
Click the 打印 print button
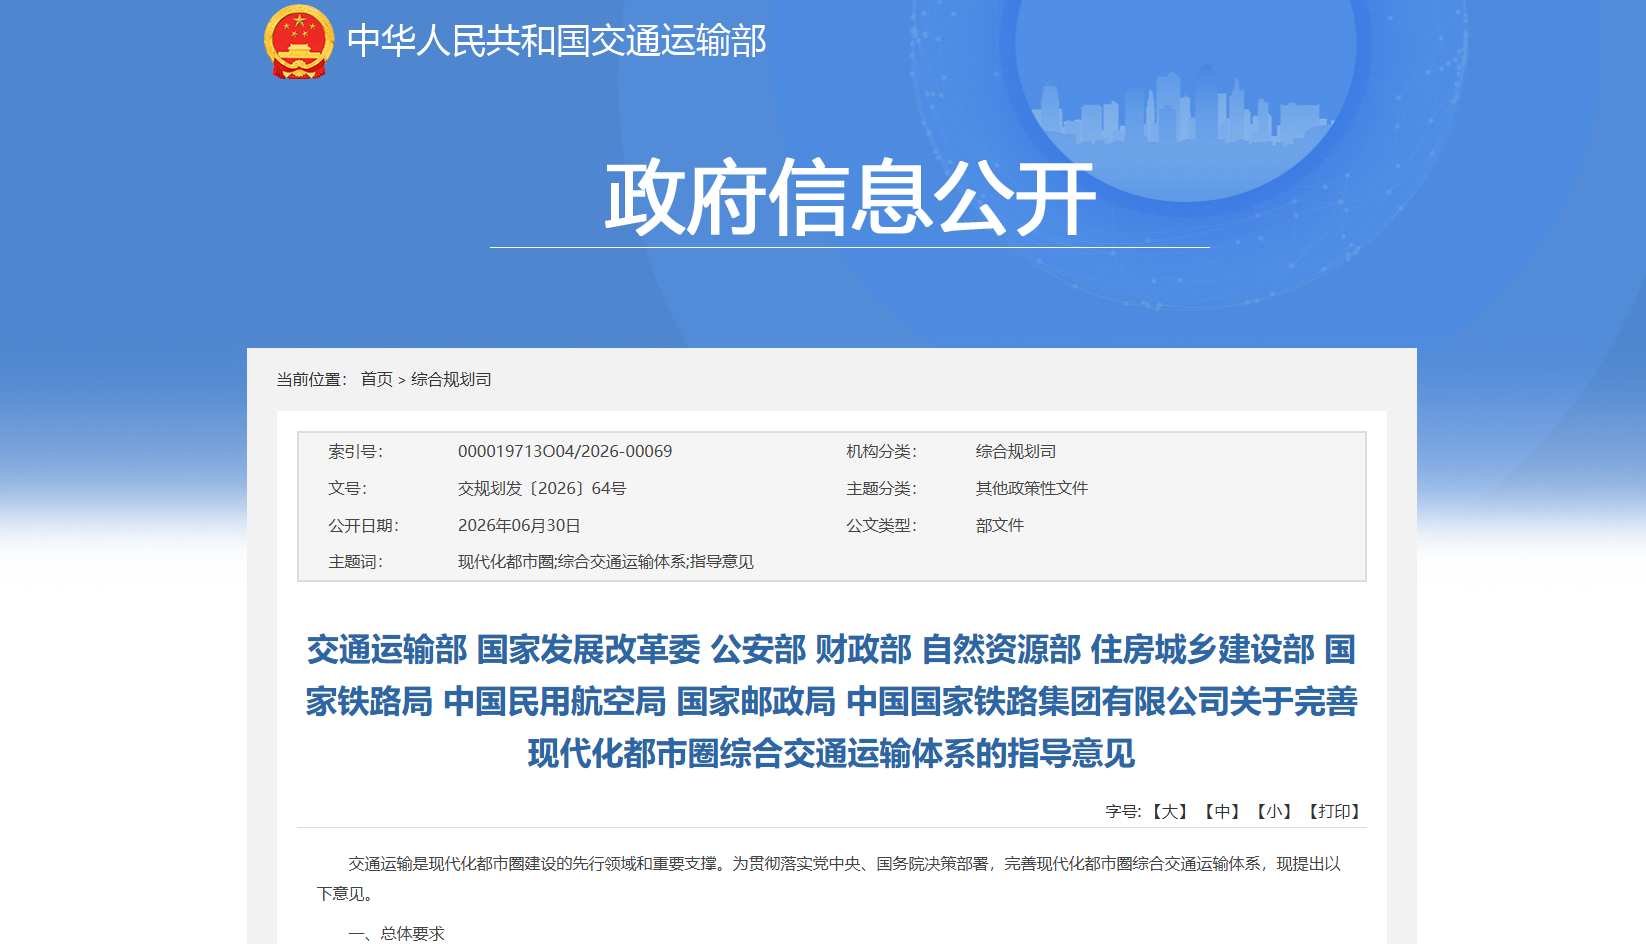pos(1334,811)
